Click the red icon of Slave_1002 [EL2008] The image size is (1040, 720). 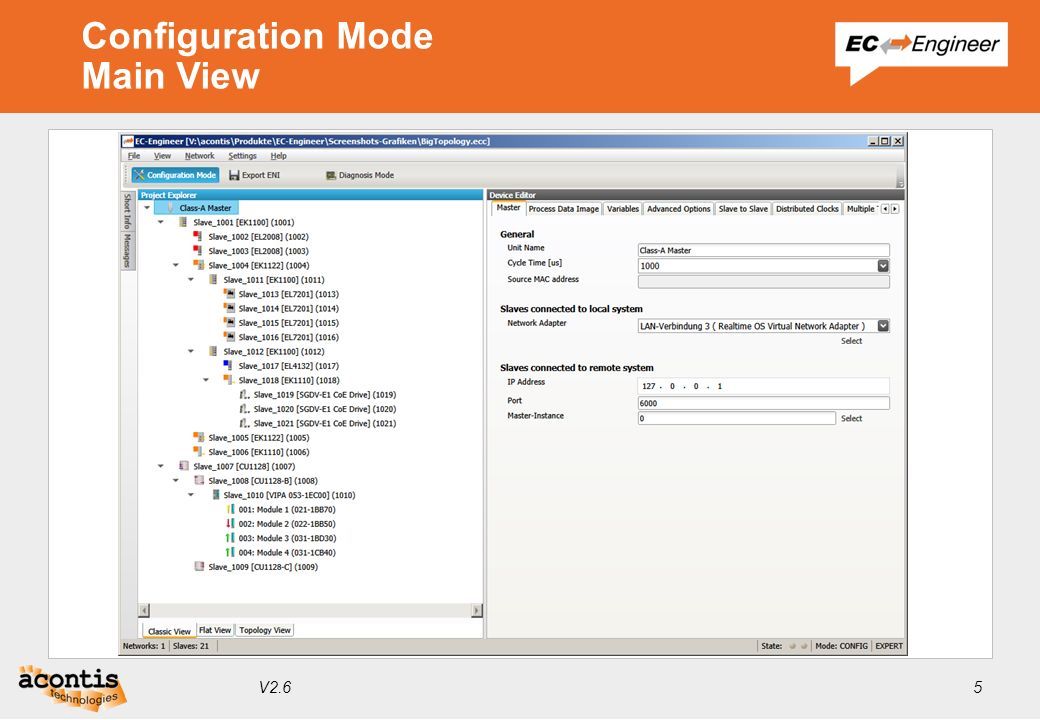tap(198, 237)
